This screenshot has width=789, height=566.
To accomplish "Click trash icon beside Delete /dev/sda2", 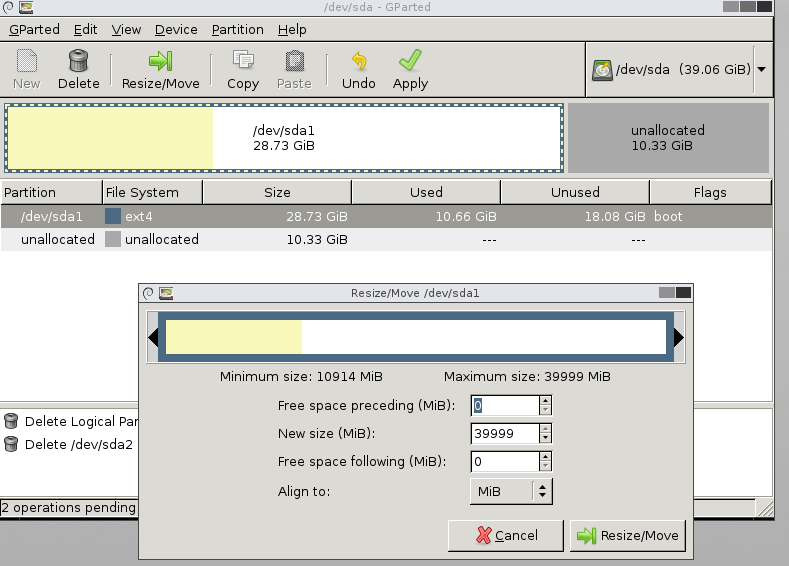I will [11, 444].
